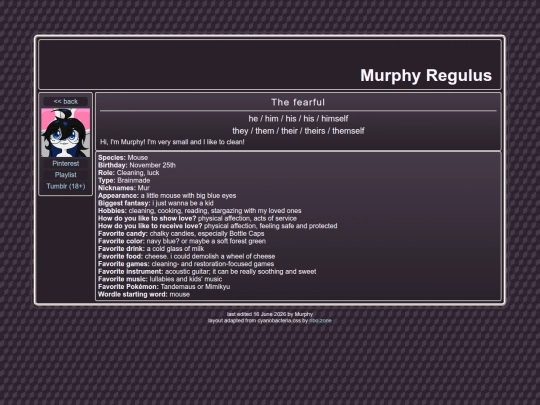Image resolution: width=540 pixels, height=405 pixels.
Task: Go back via the '<< back' link
Action: click(x=65, y=102)
